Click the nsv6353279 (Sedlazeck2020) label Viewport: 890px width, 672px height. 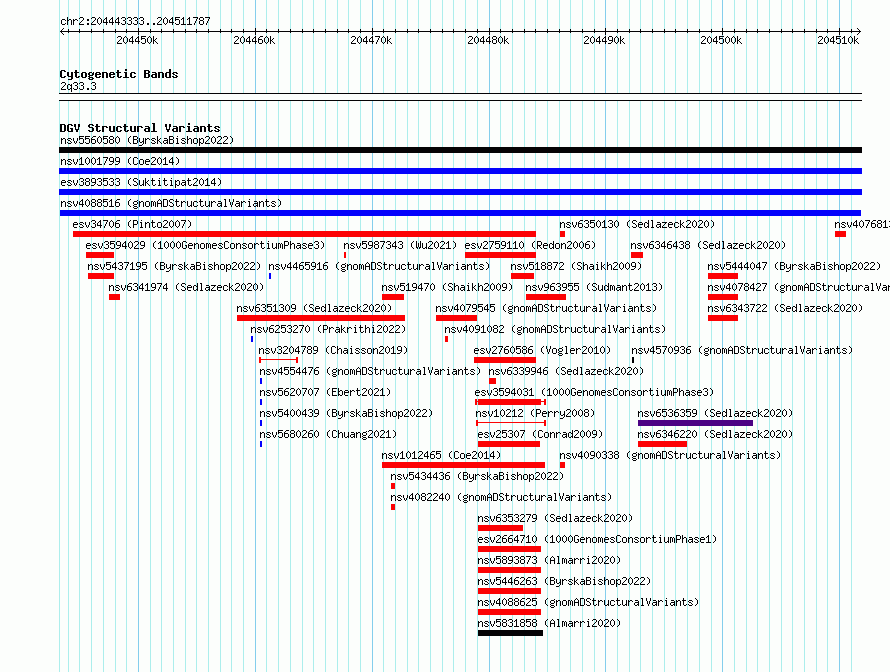555,518
